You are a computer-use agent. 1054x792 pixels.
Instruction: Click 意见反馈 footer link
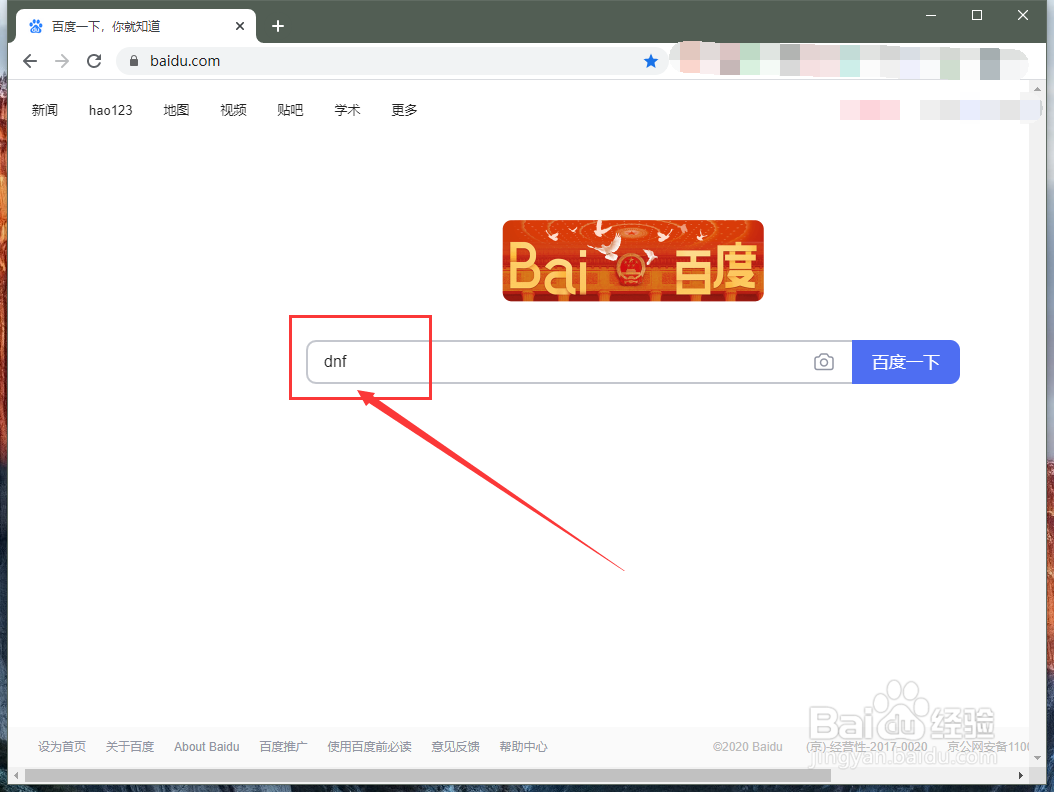(456, 746)
